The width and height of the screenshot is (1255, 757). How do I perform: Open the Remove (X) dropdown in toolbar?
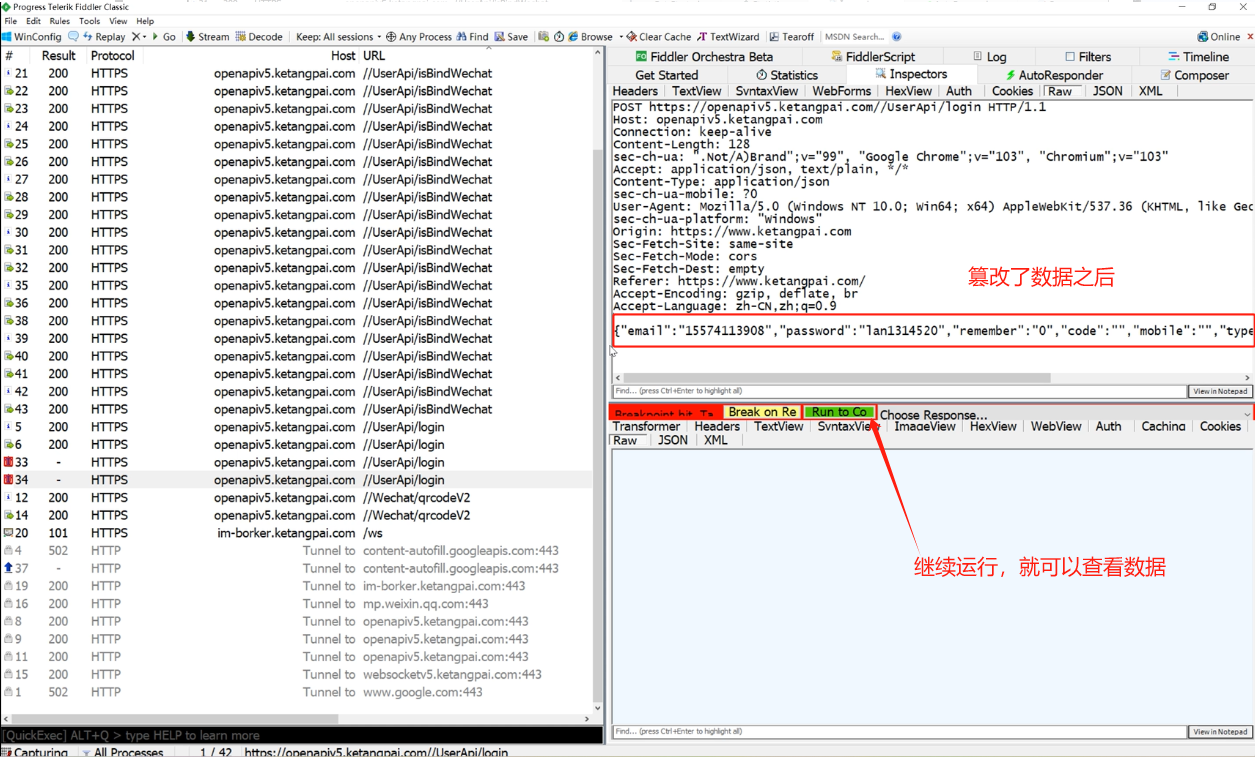[x=140, y=37]
